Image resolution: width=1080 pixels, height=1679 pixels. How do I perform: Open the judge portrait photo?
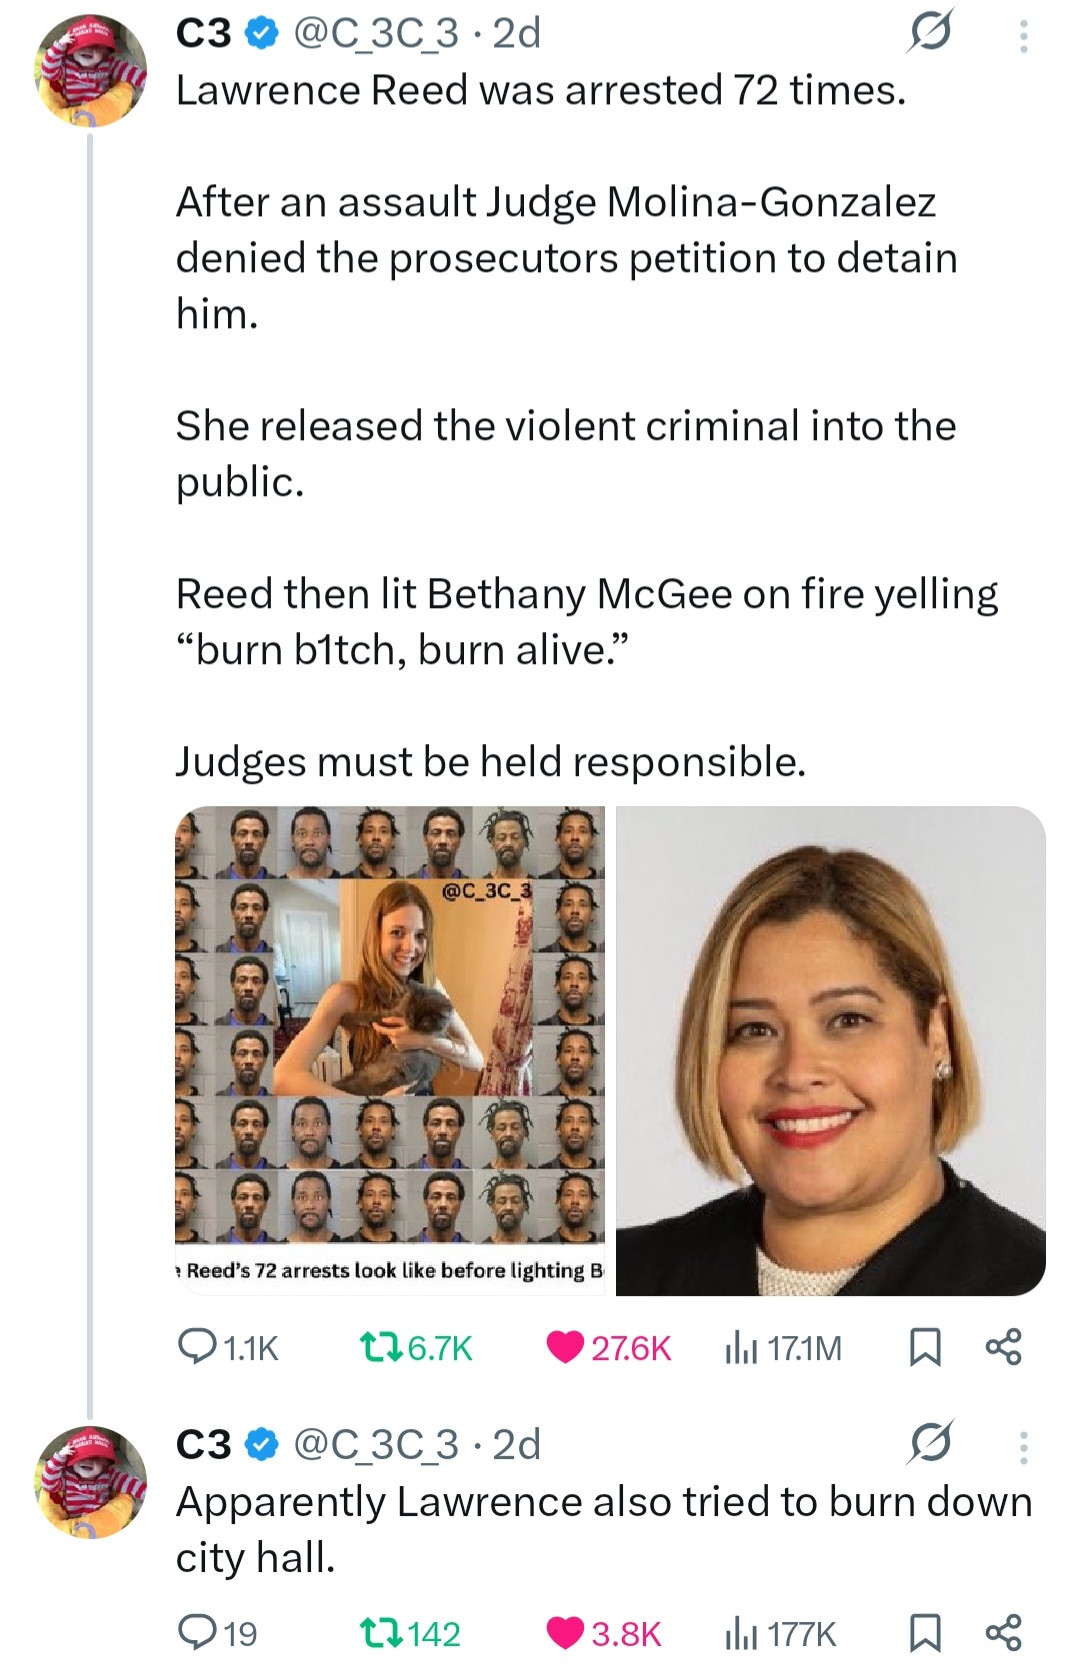tap(830, 1050)
